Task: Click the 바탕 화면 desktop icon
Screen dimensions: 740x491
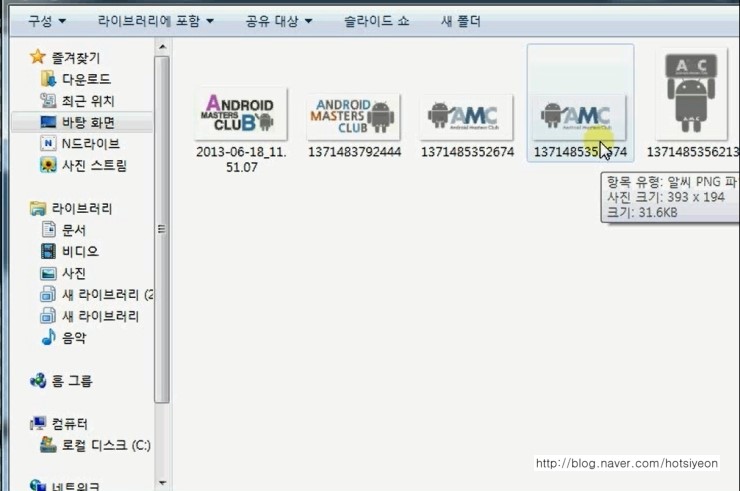Action: (48, 122)
